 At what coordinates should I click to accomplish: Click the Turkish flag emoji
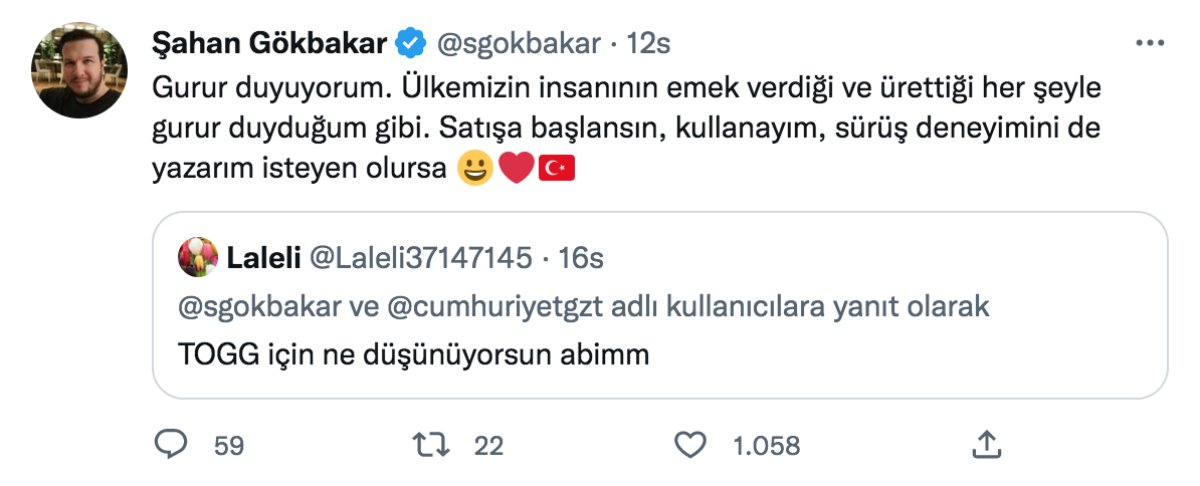click(x=557, y=168)
